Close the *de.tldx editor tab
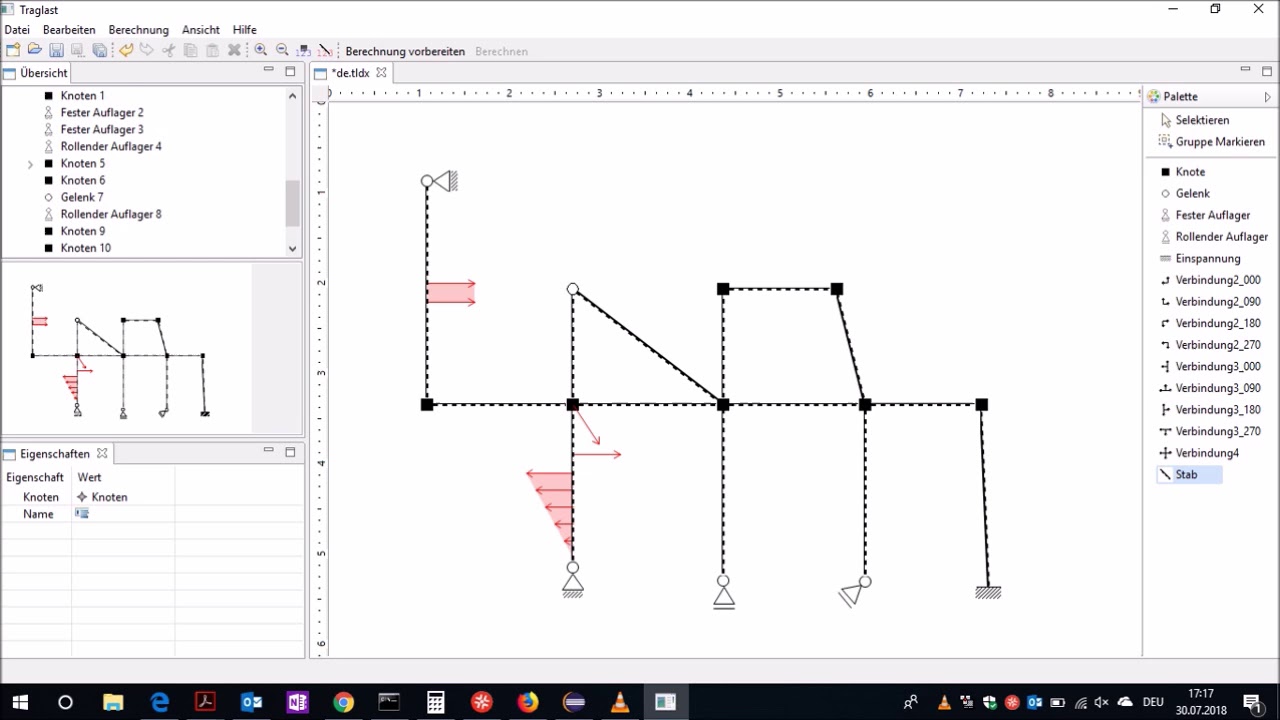The height and width of the screenshot is (720, 1280). click(381, 73)
